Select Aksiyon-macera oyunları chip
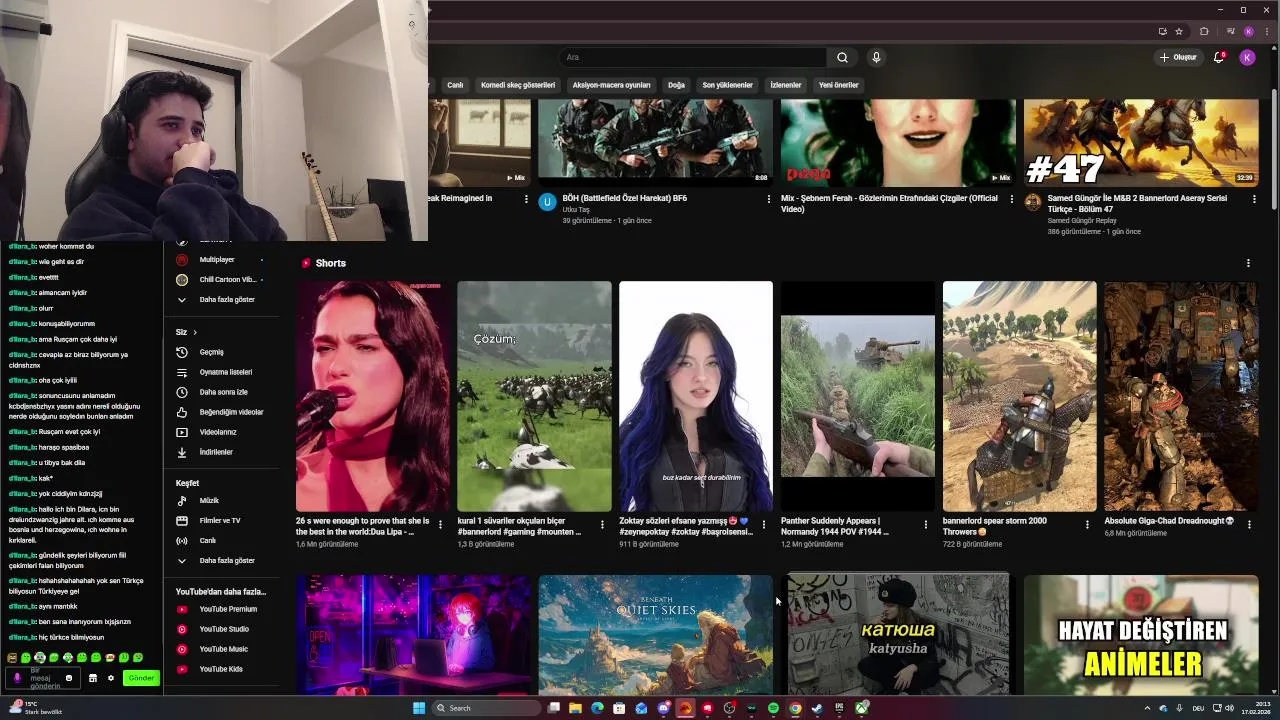This screenshot has width=1280, height=720. pyautogui.click(x=611, y=85)
